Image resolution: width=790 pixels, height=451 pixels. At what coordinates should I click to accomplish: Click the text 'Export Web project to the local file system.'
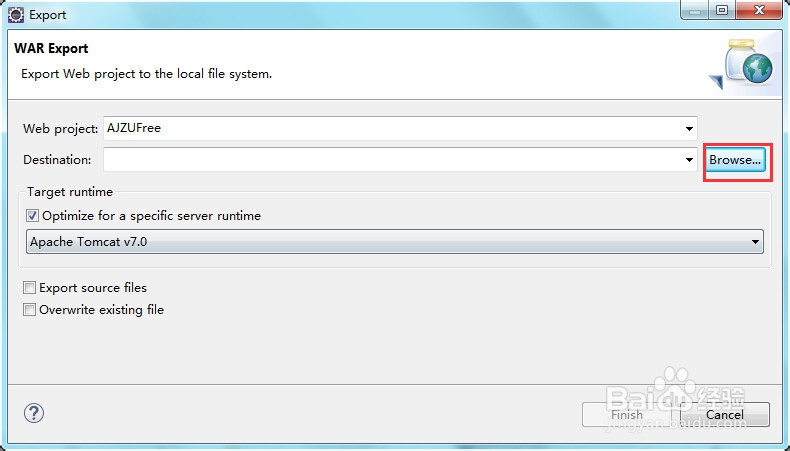146,74
